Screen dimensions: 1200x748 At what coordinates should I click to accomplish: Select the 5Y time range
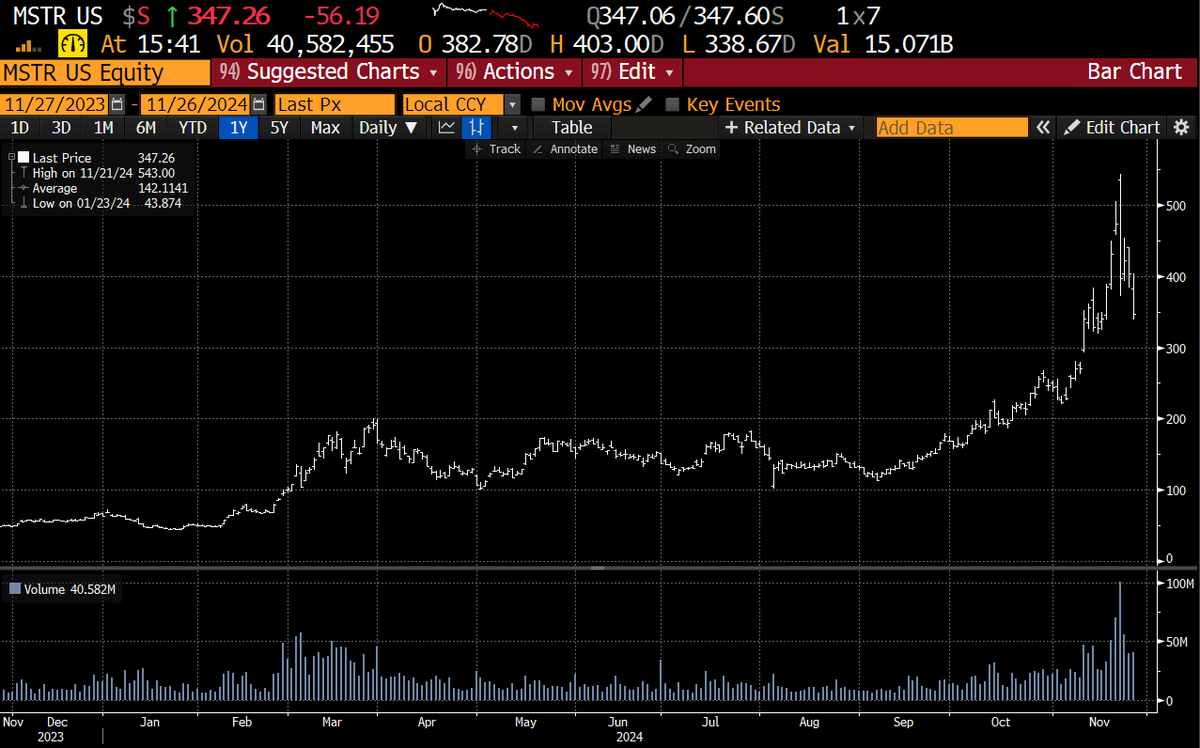tap(280, 127)
